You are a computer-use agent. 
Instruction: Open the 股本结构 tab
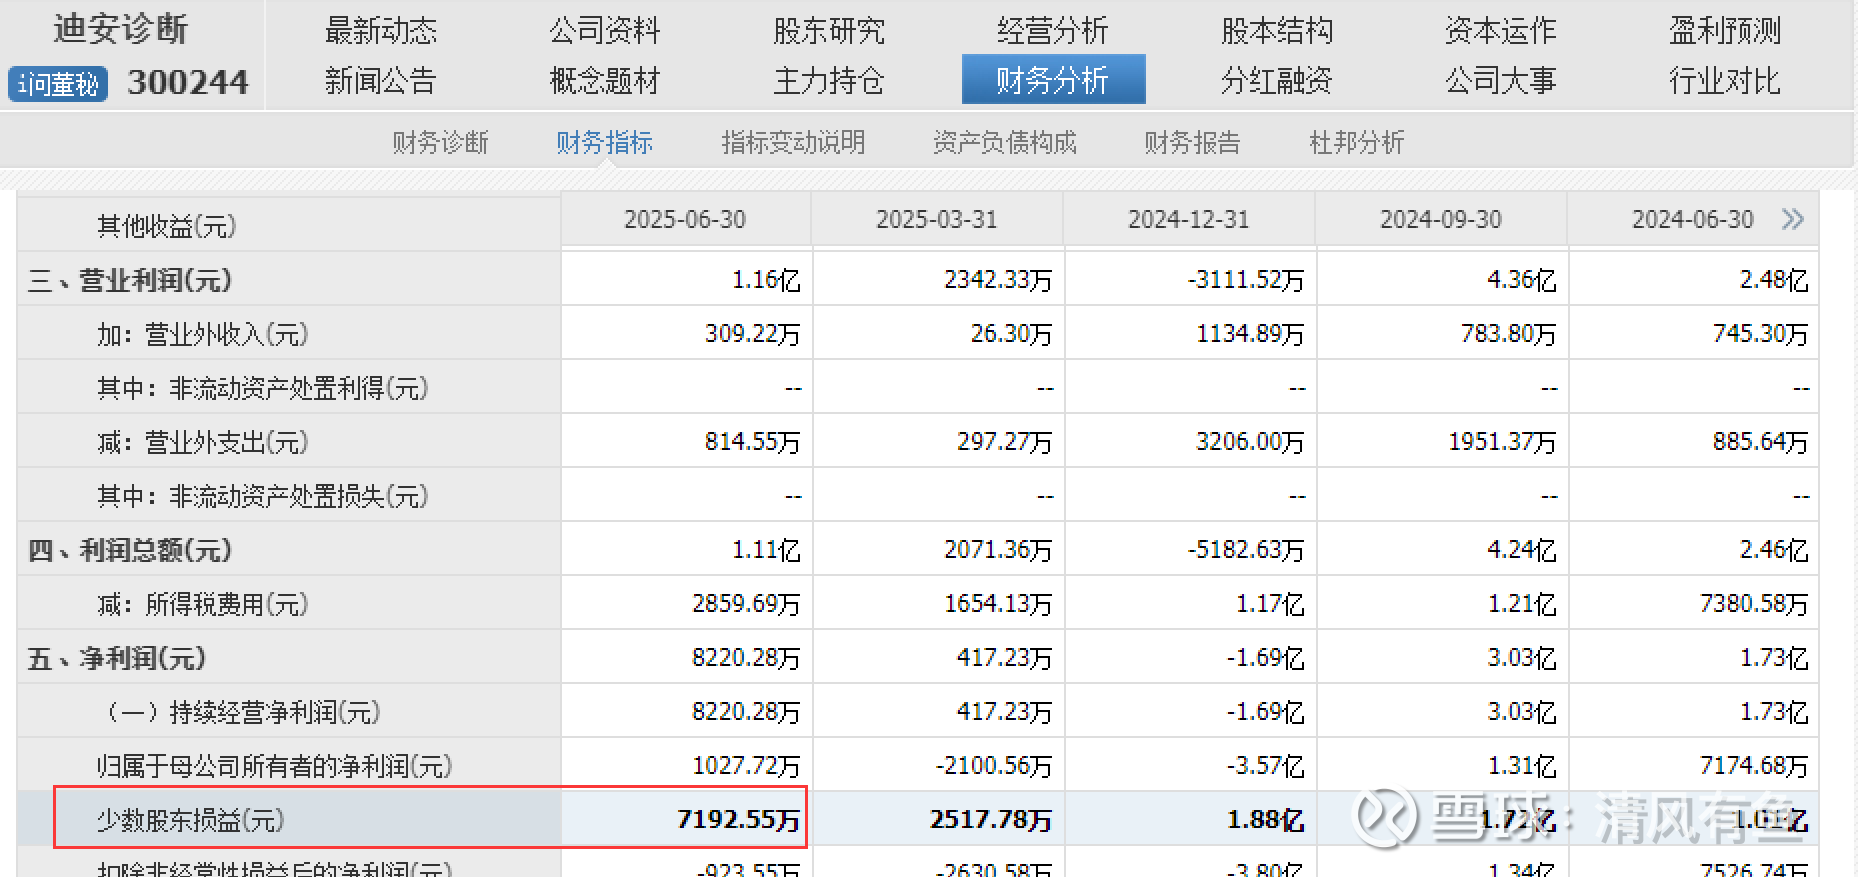1276,31
